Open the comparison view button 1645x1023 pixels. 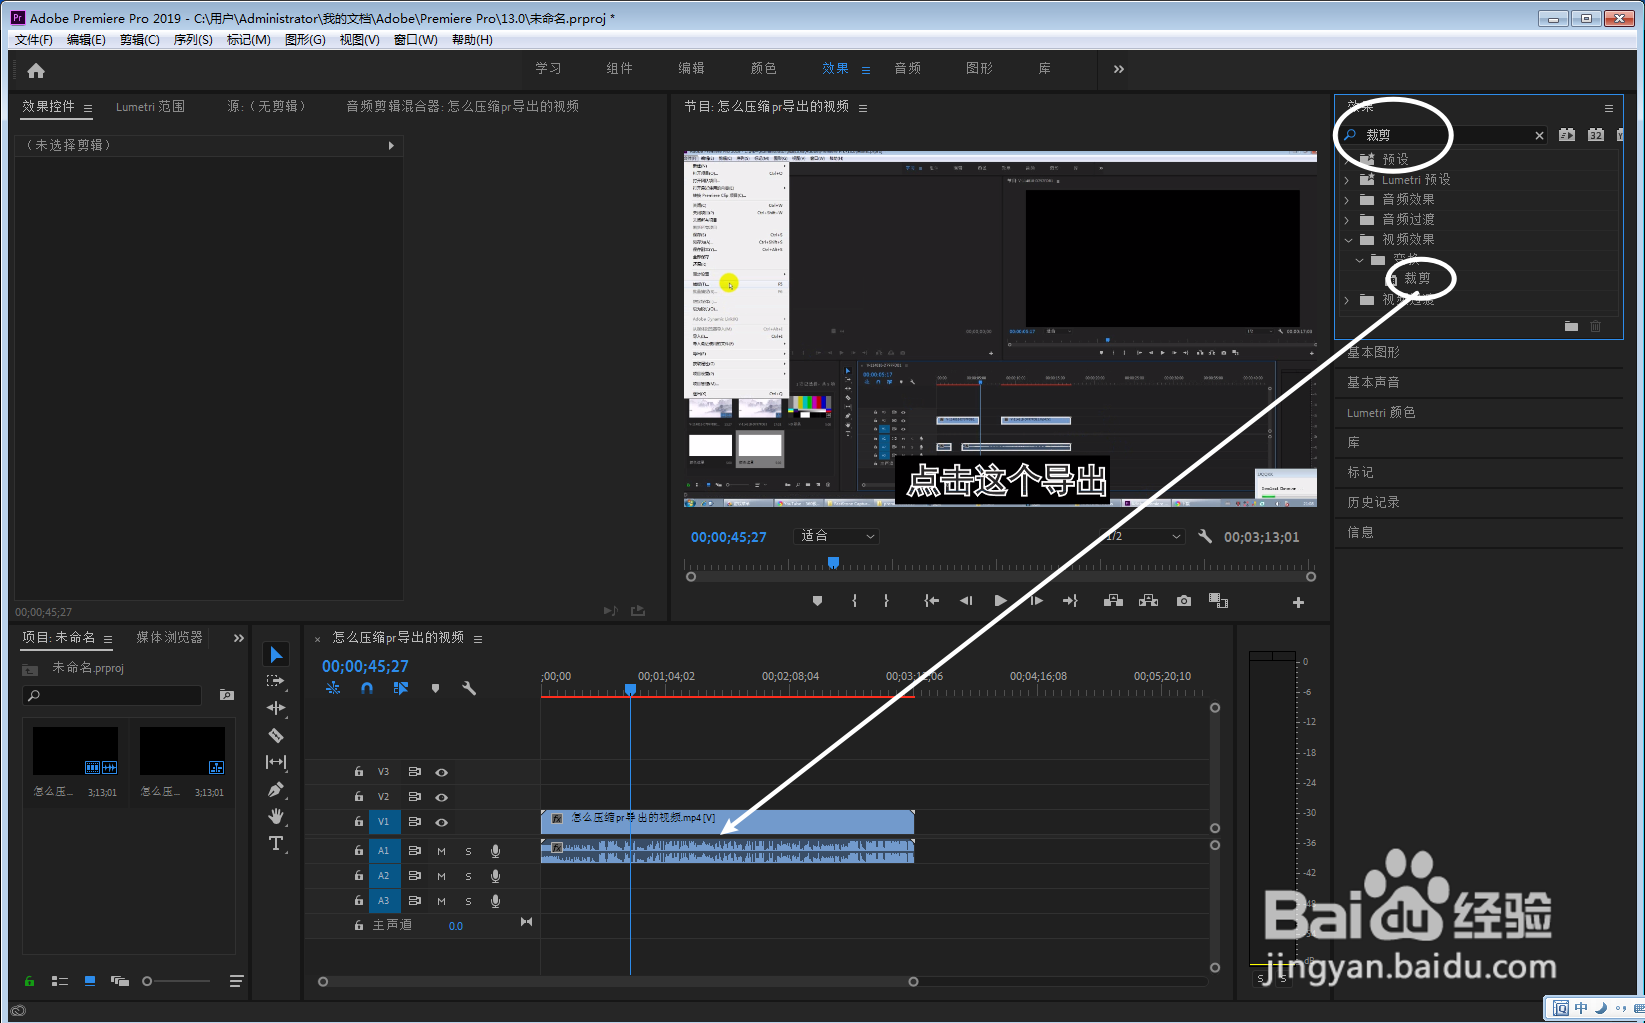click(x=1218, y=601)
